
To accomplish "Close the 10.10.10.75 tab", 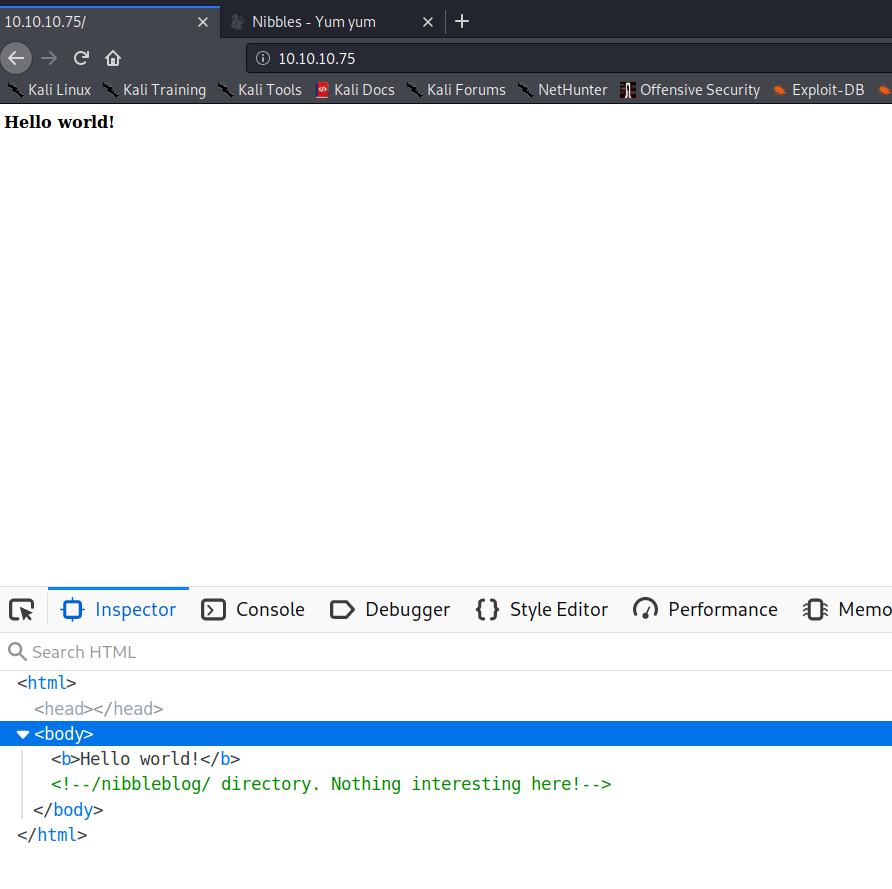I will coord(203,22).
